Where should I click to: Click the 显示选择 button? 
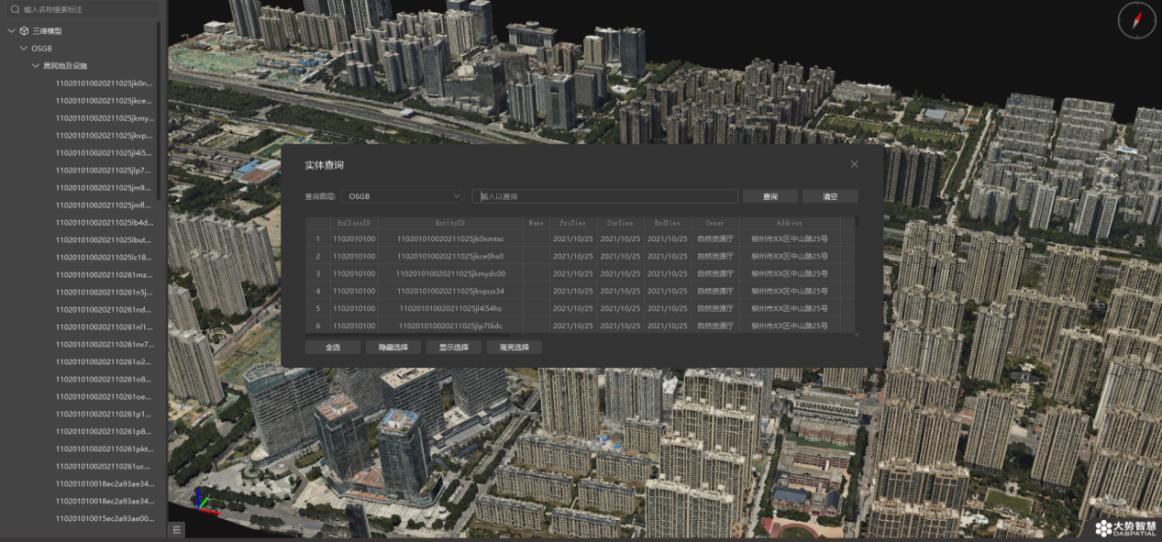point(454,347)
